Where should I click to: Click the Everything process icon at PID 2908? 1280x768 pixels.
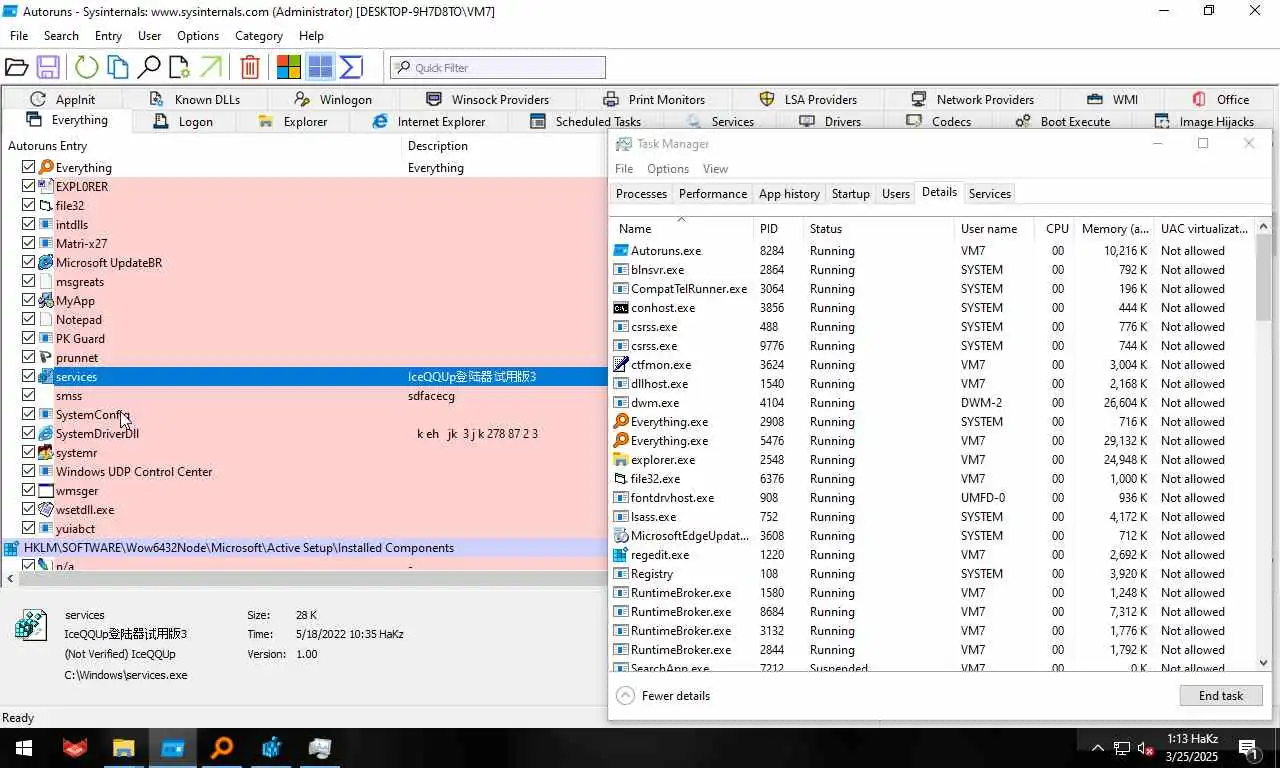[621, 422]
